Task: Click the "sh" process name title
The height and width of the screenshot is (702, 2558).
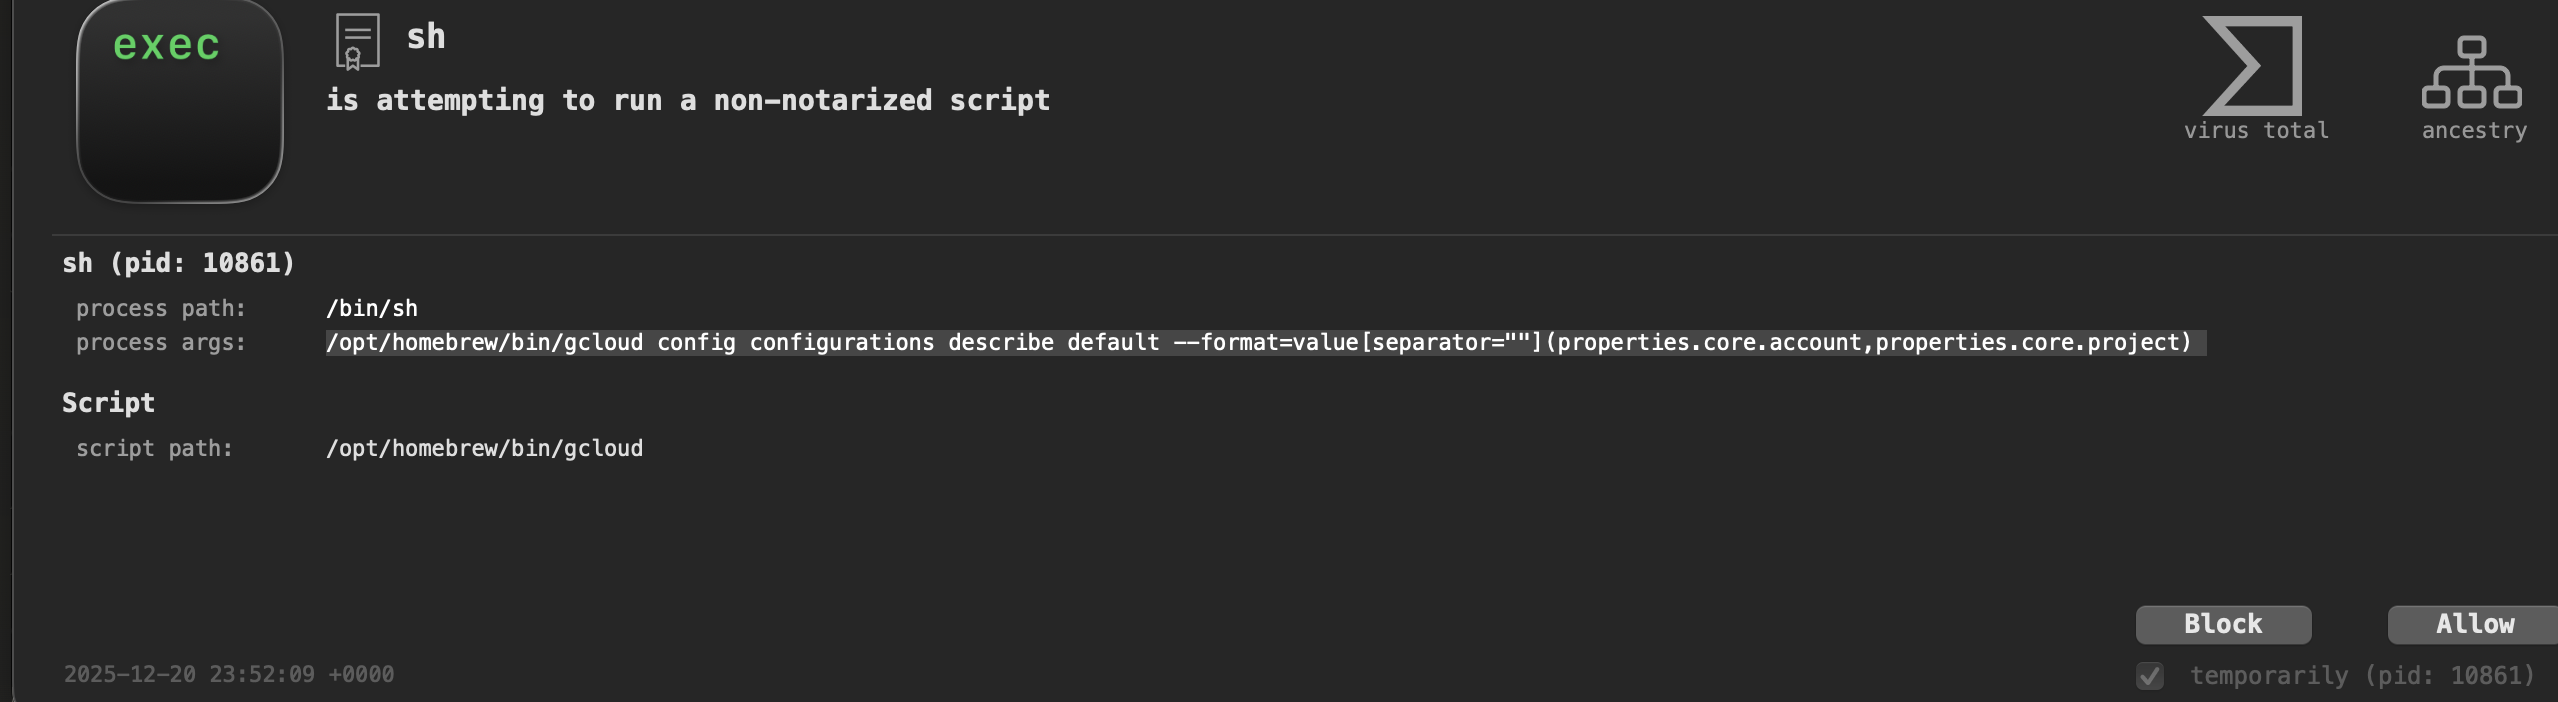Action: tap(426, 37)
